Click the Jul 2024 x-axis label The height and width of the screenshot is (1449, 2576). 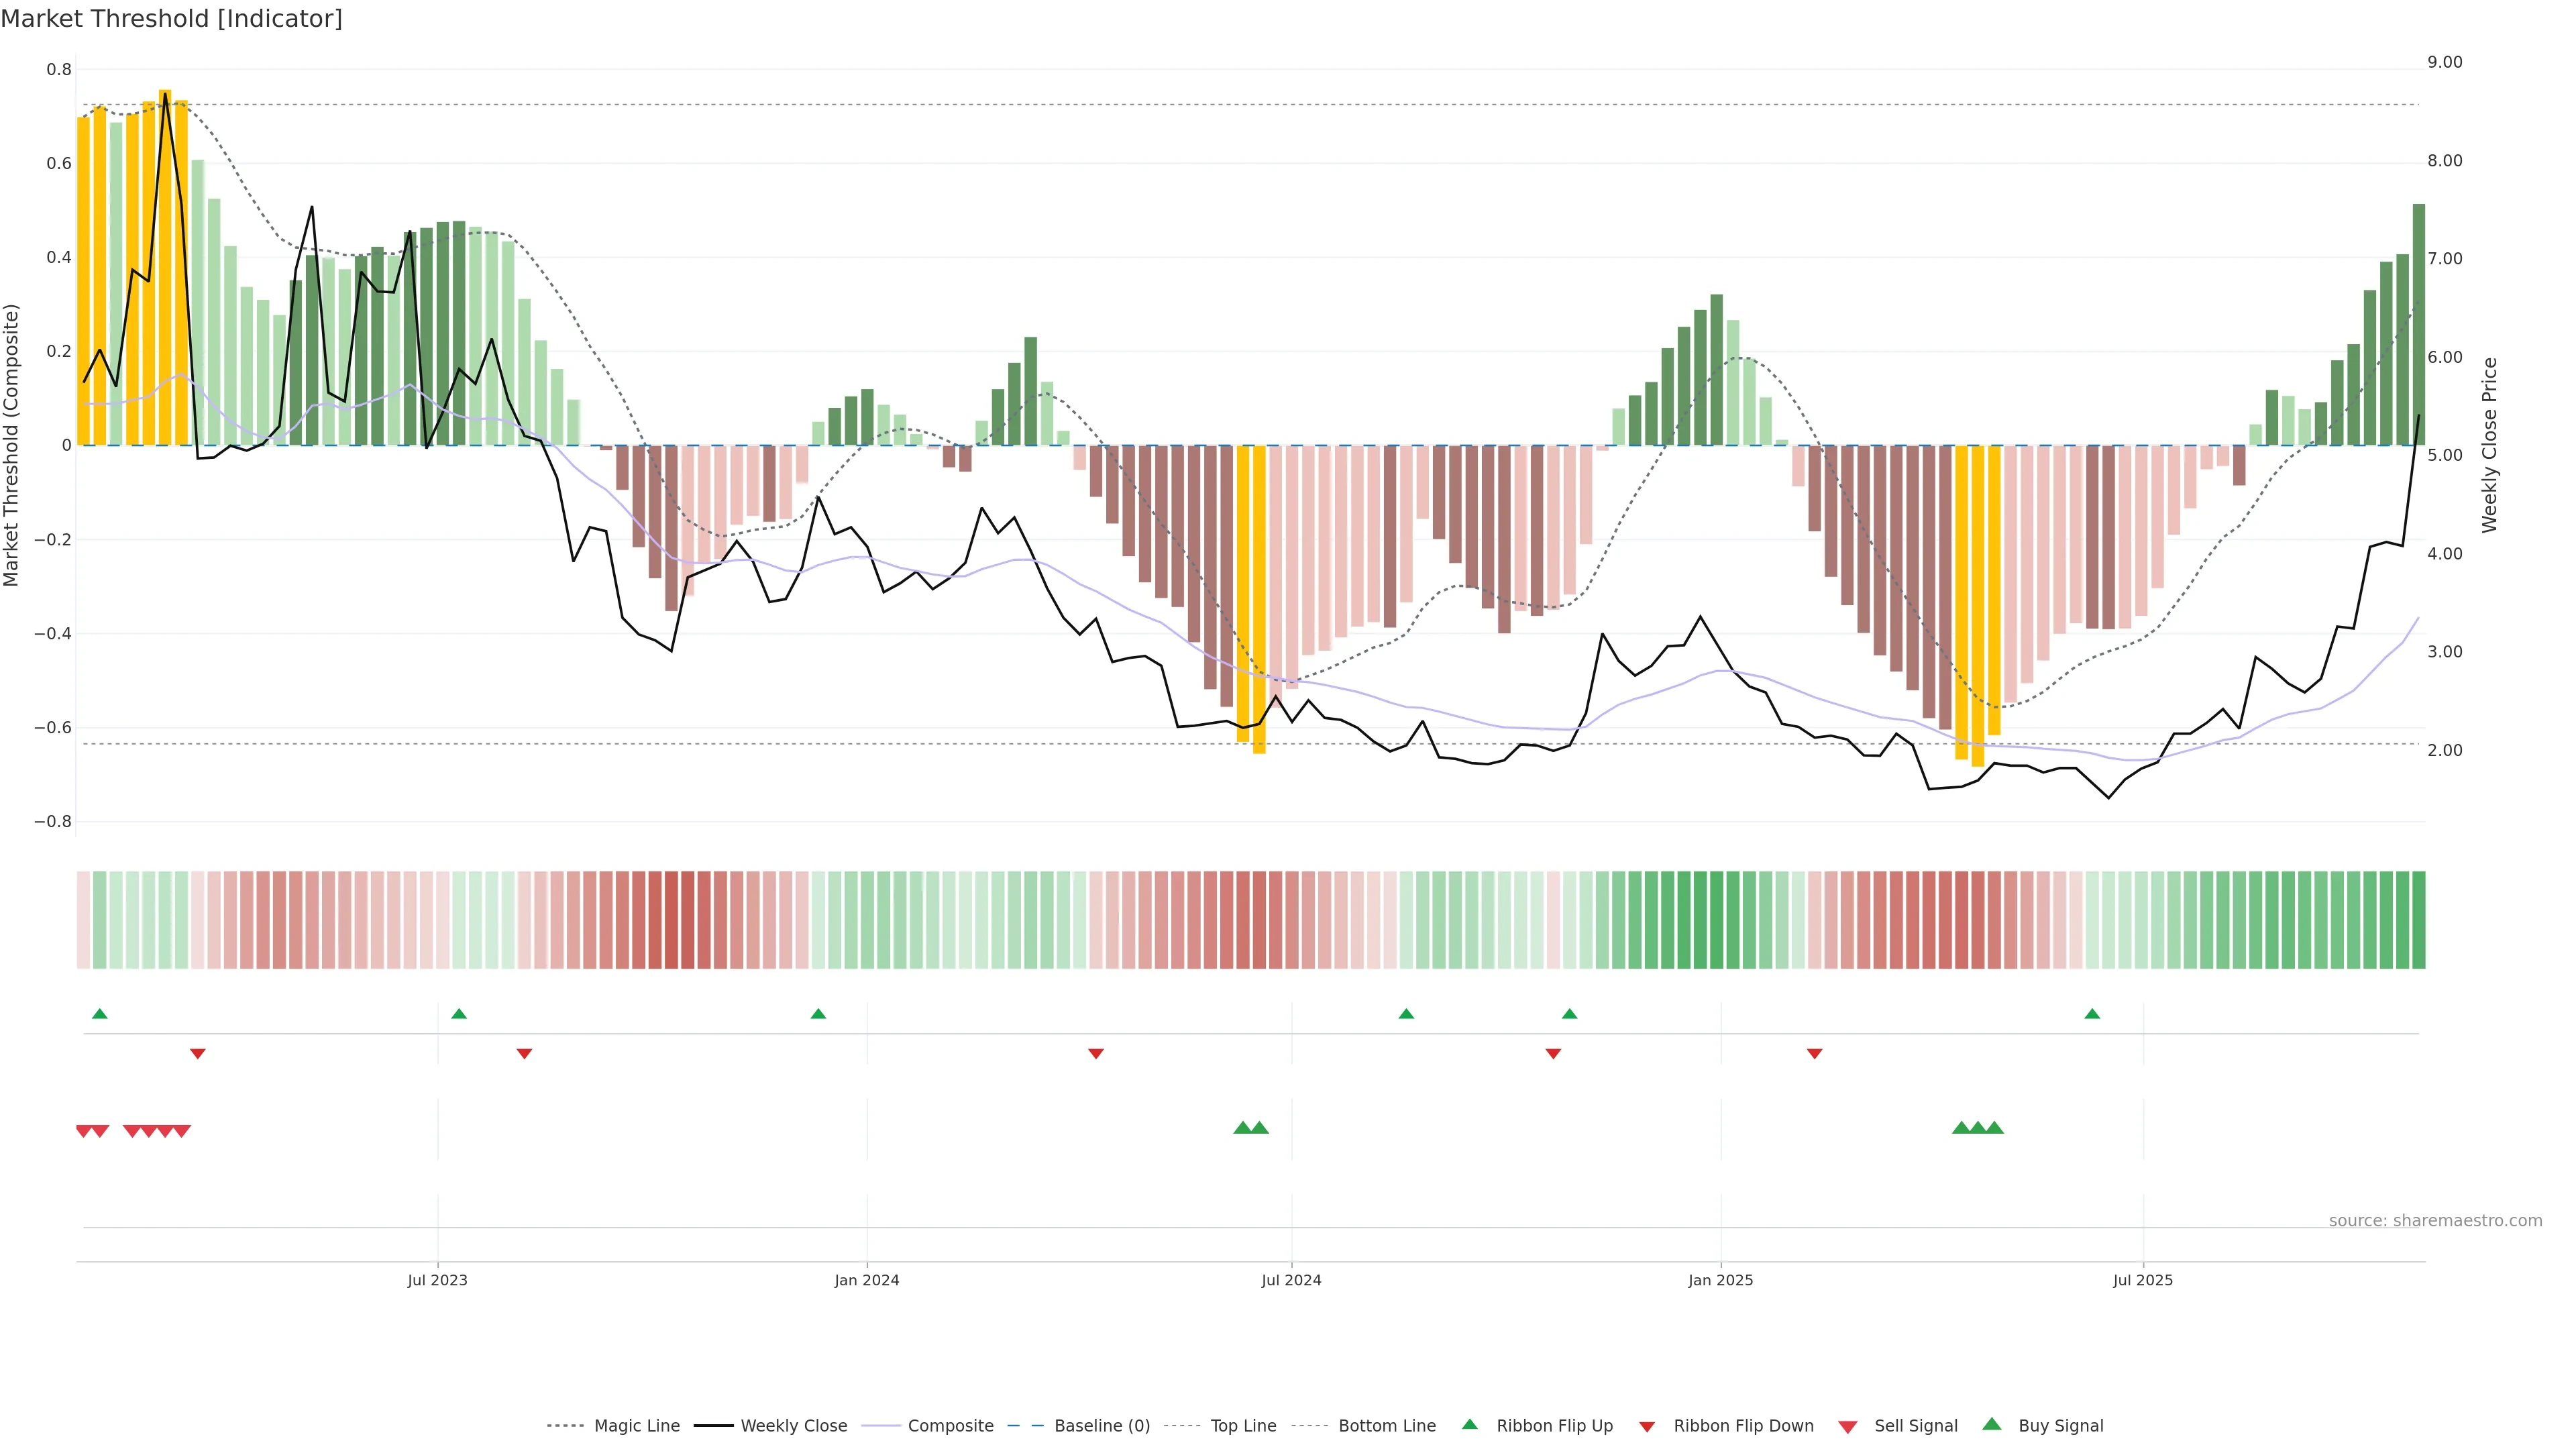point(1291,1280)
